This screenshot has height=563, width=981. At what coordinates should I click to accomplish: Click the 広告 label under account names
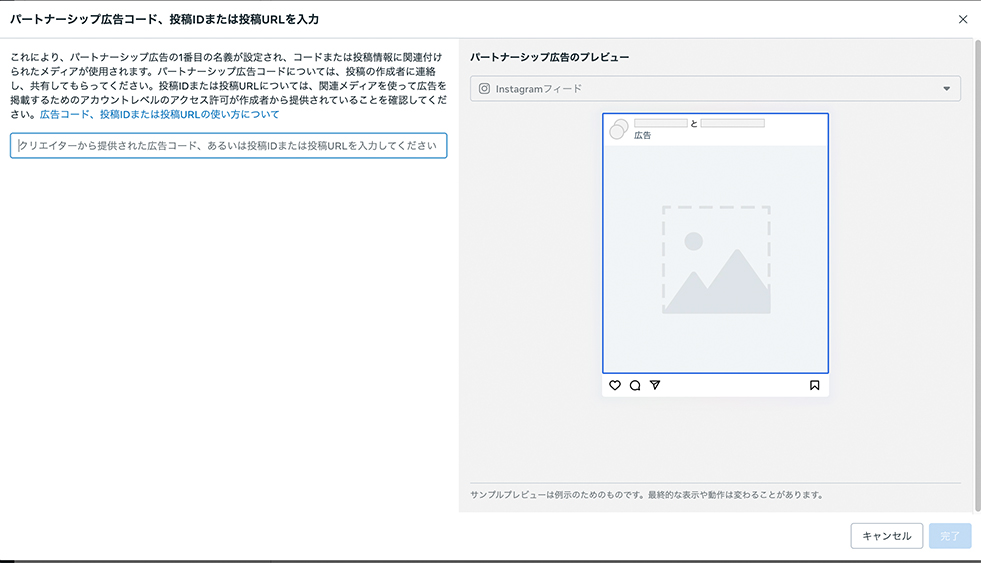pos(643,135)
